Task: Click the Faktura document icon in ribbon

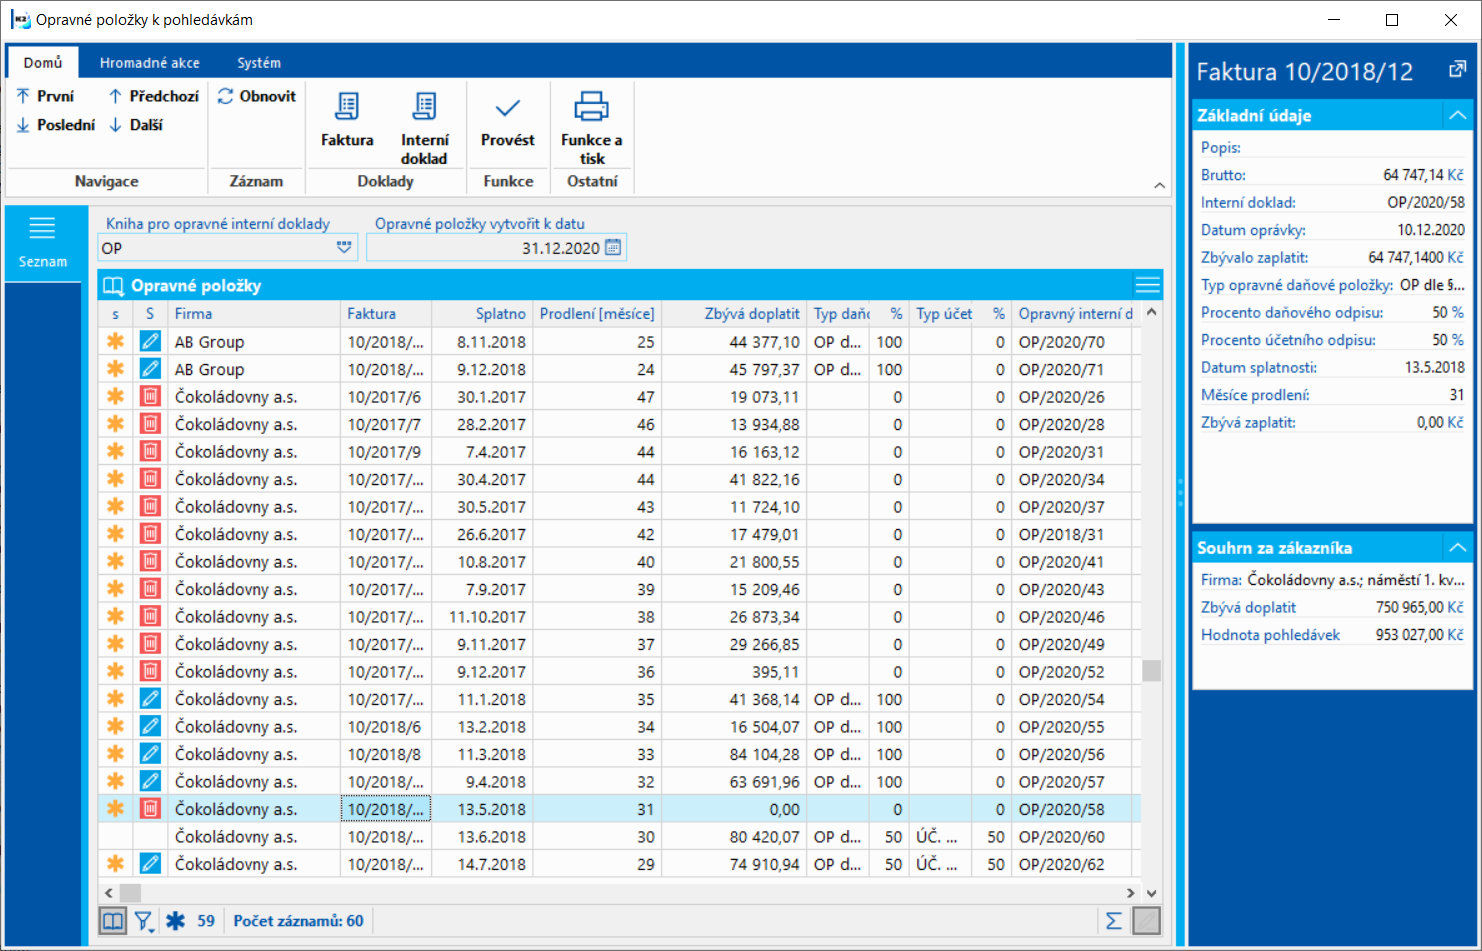Action: click(x=347, y=108)
